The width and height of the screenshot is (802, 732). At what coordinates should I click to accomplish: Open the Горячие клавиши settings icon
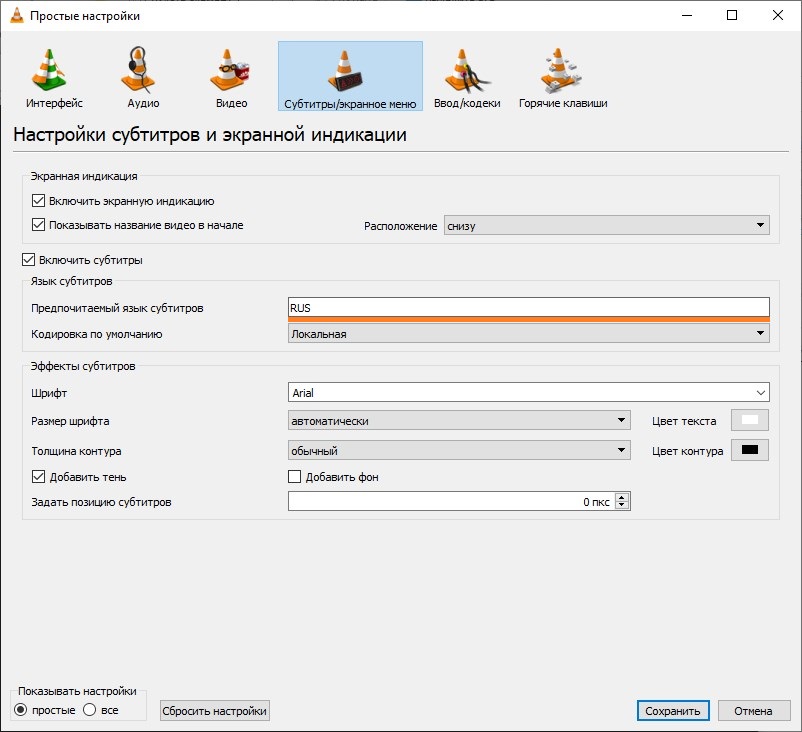tap(562, 72)
